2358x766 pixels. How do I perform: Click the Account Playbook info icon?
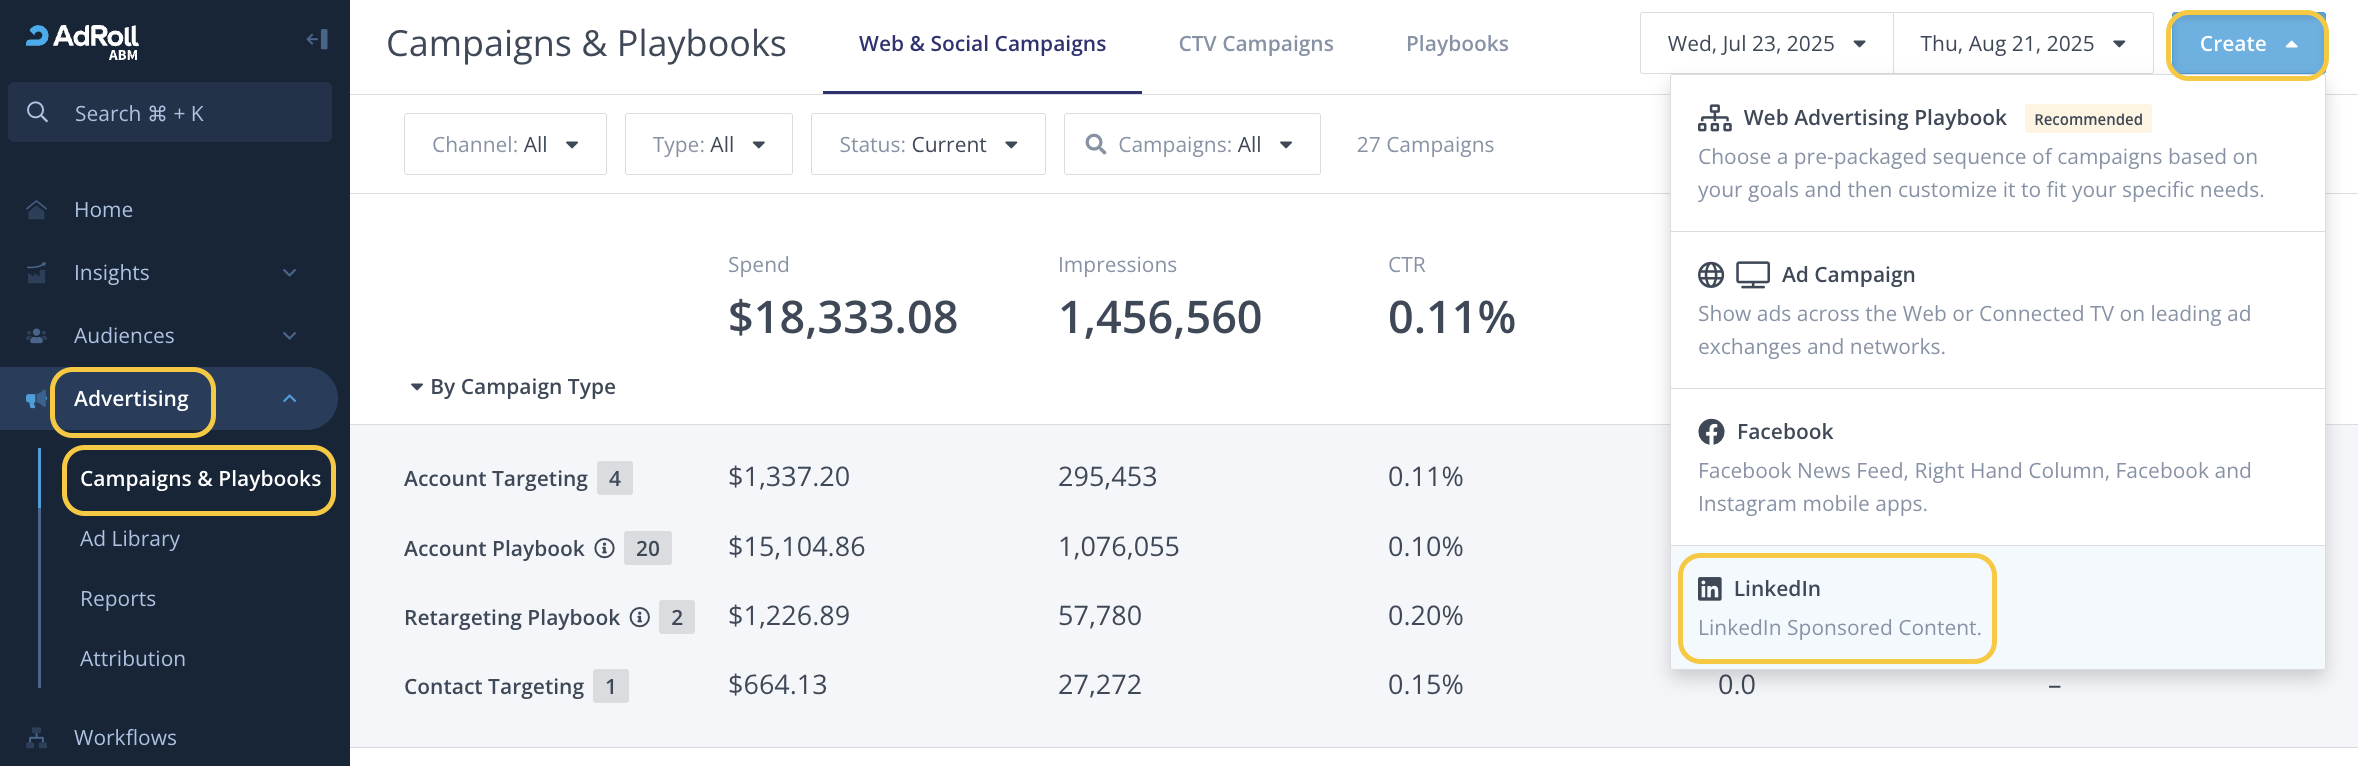tap(604, 548)
